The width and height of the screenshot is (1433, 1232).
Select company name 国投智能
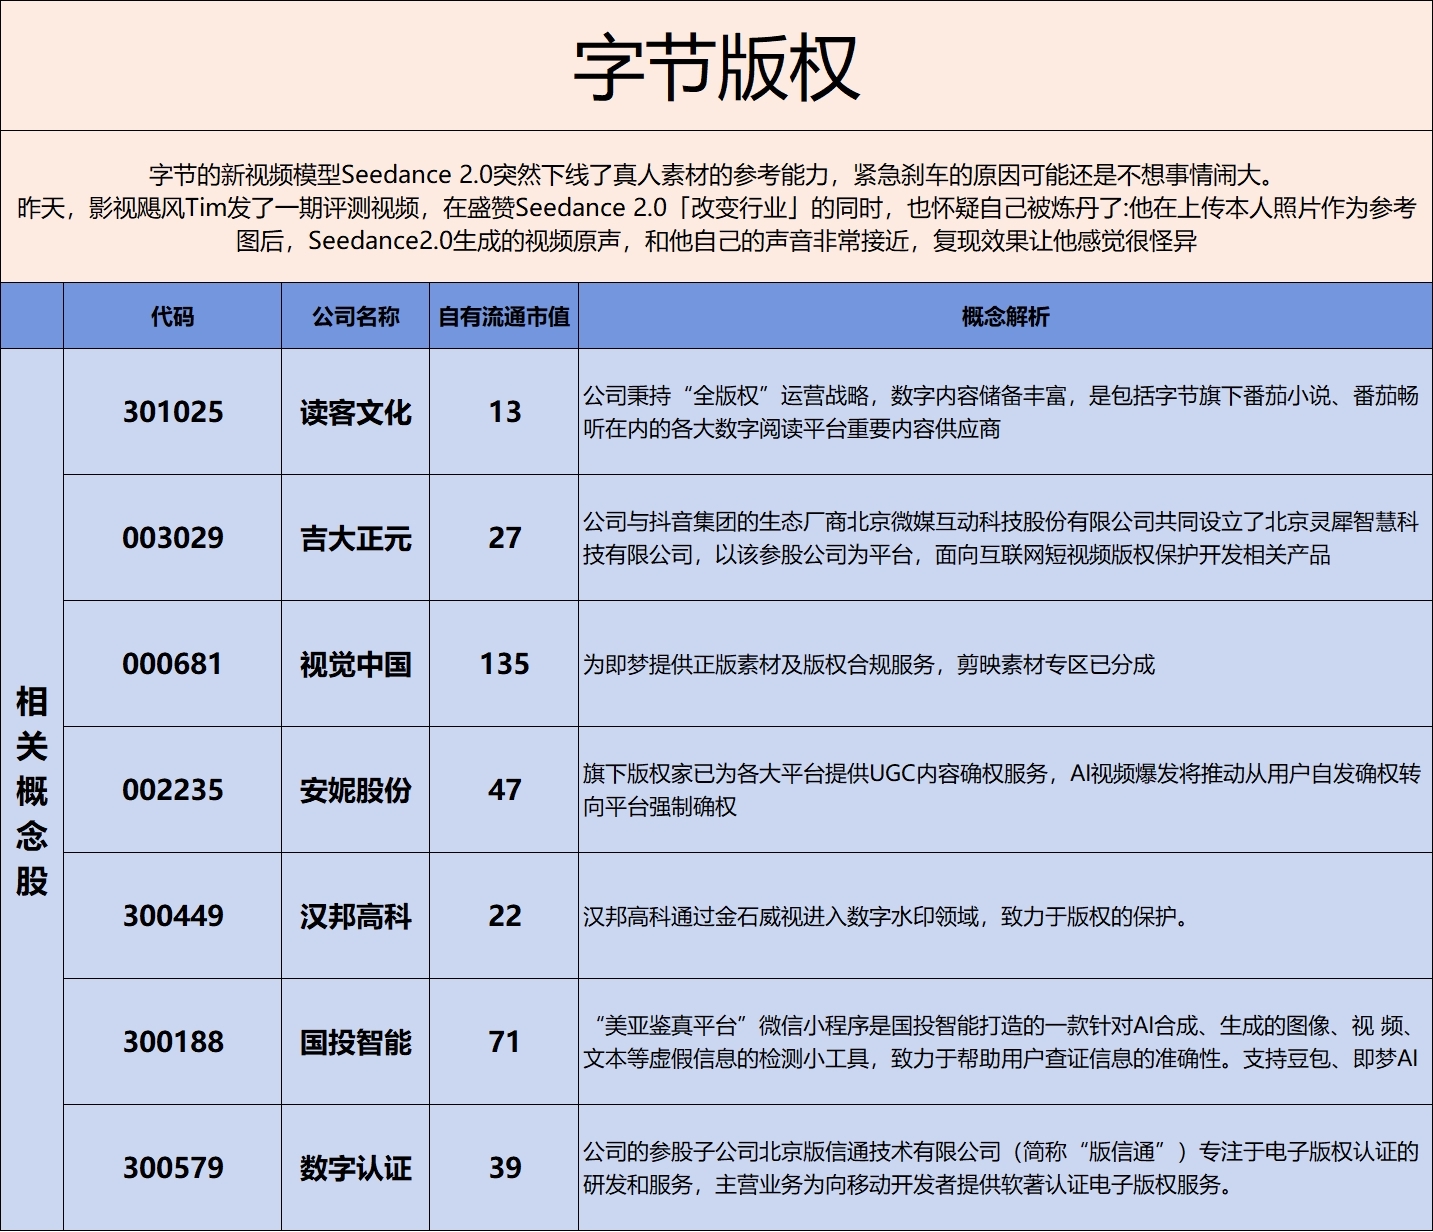(355, 1042)
